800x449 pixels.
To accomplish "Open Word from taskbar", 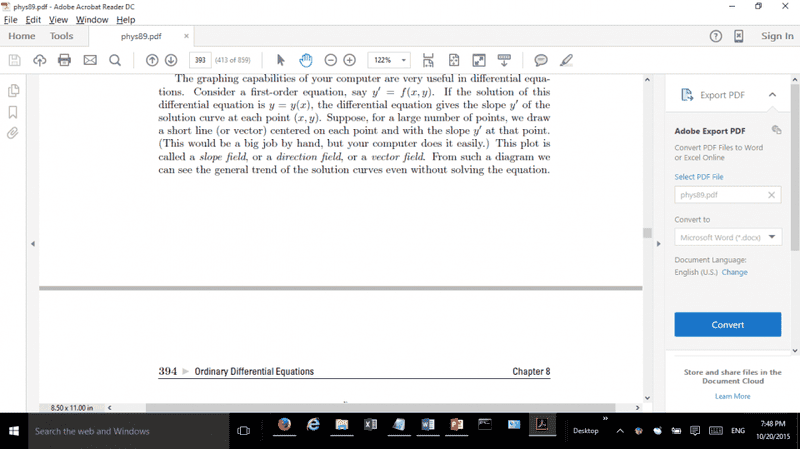I will [x=428, y=425].
